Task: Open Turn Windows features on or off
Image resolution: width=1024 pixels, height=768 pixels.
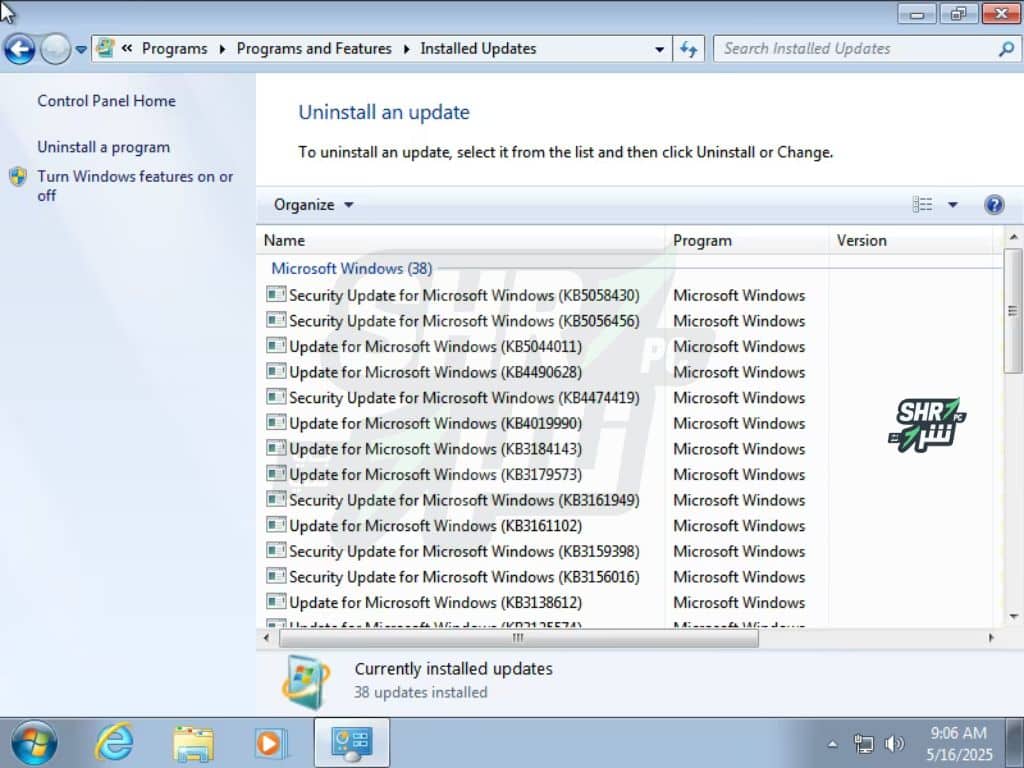Action: coord(135,186)
